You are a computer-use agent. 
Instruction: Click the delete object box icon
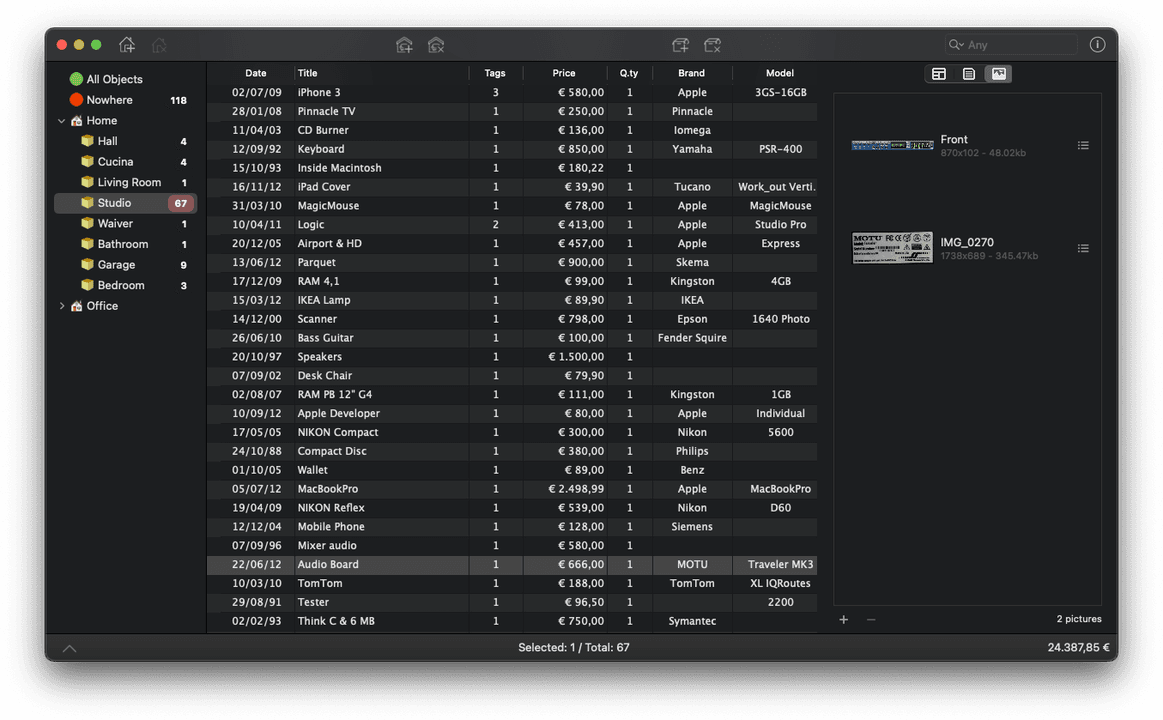pos(712,45)
